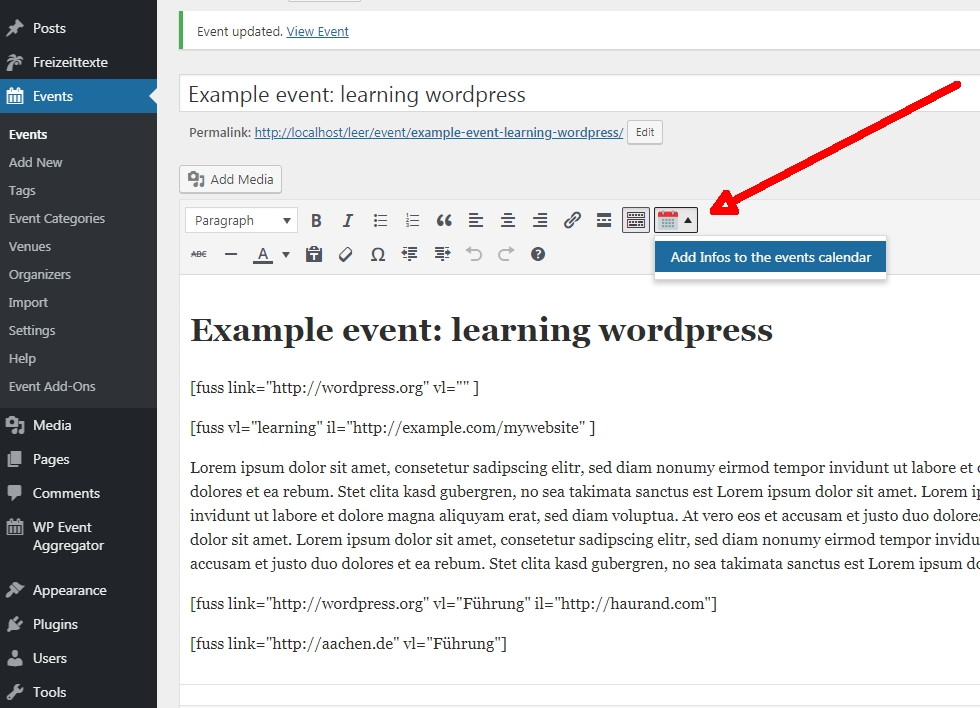
Task: Align text center
Action: point(508,221)
